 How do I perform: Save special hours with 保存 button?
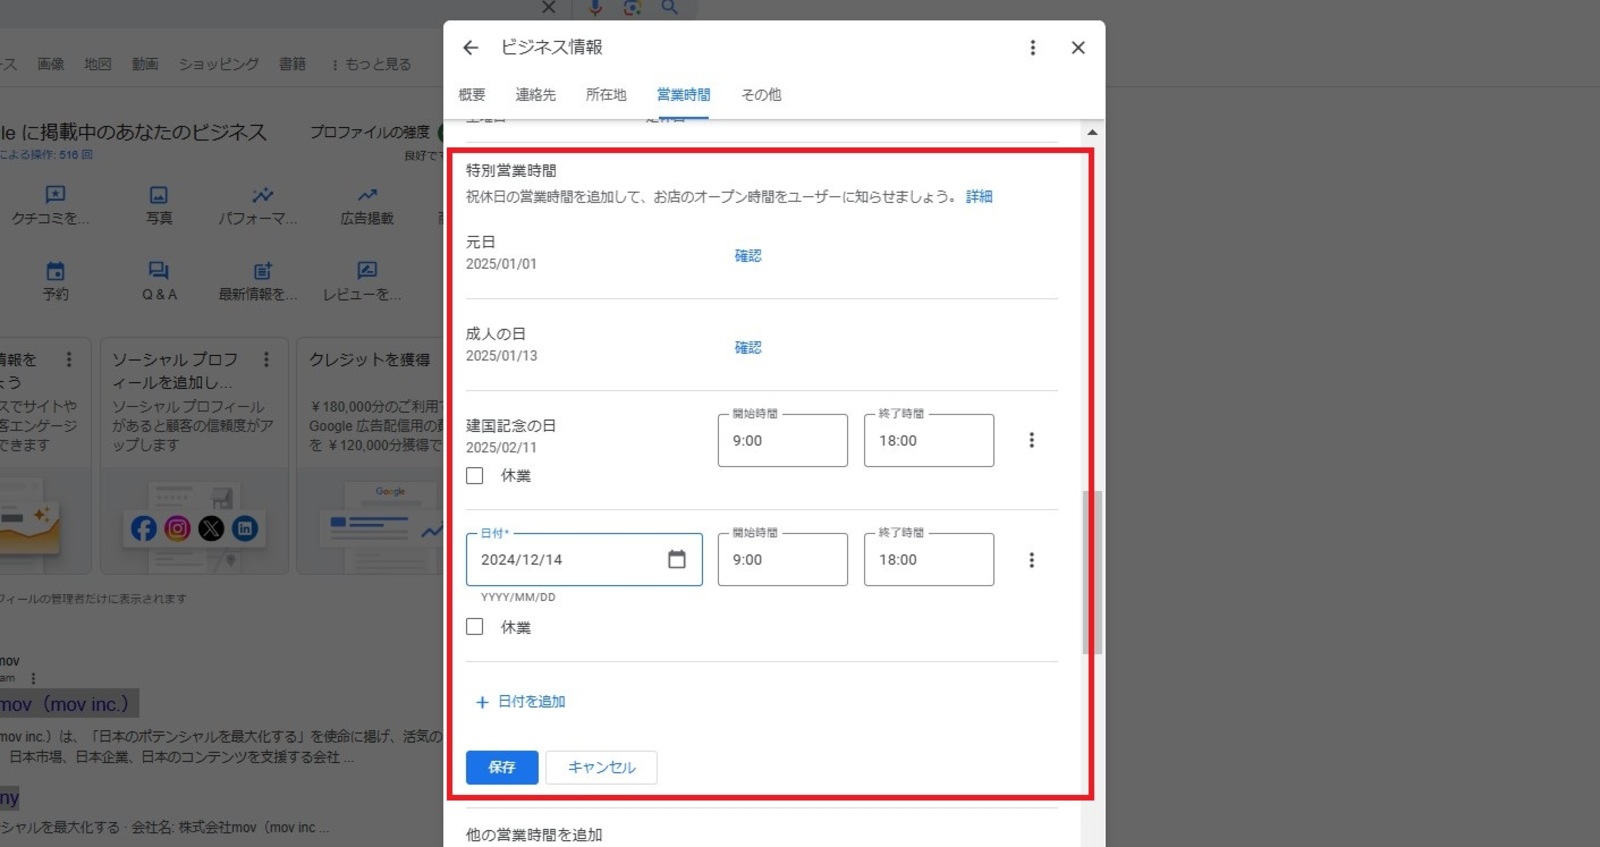tap(502, 767)
